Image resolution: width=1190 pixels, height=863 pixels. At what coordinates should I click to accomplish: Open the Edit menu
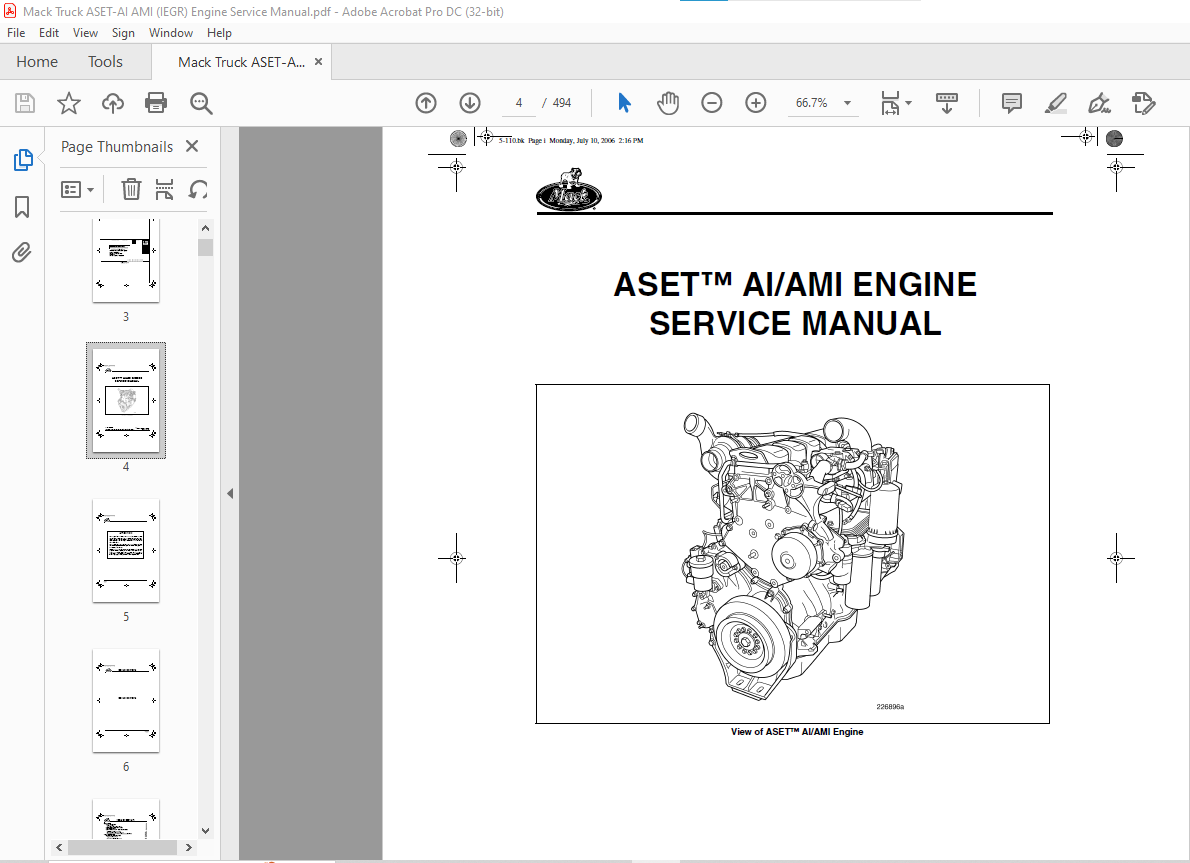coord(49,33)
